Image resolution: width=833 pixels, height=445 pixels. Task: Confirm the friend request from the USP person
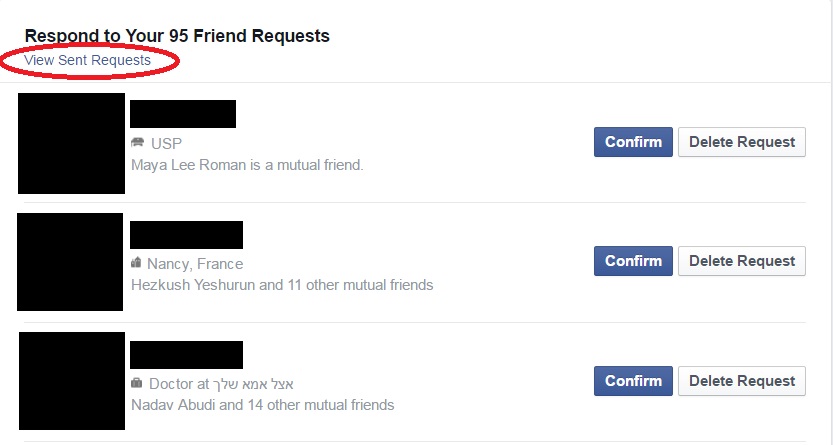tap(633, 142)
